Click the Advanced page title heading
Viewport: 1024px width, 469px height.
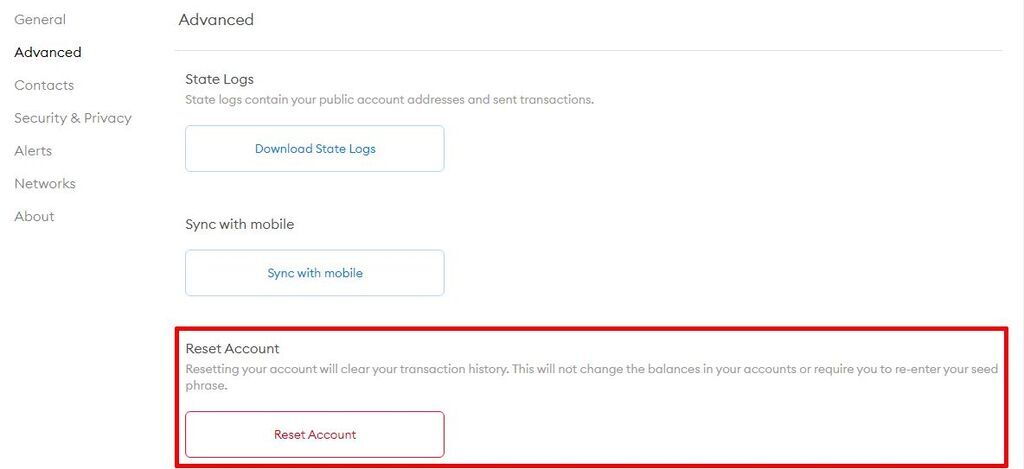point(216,20)
